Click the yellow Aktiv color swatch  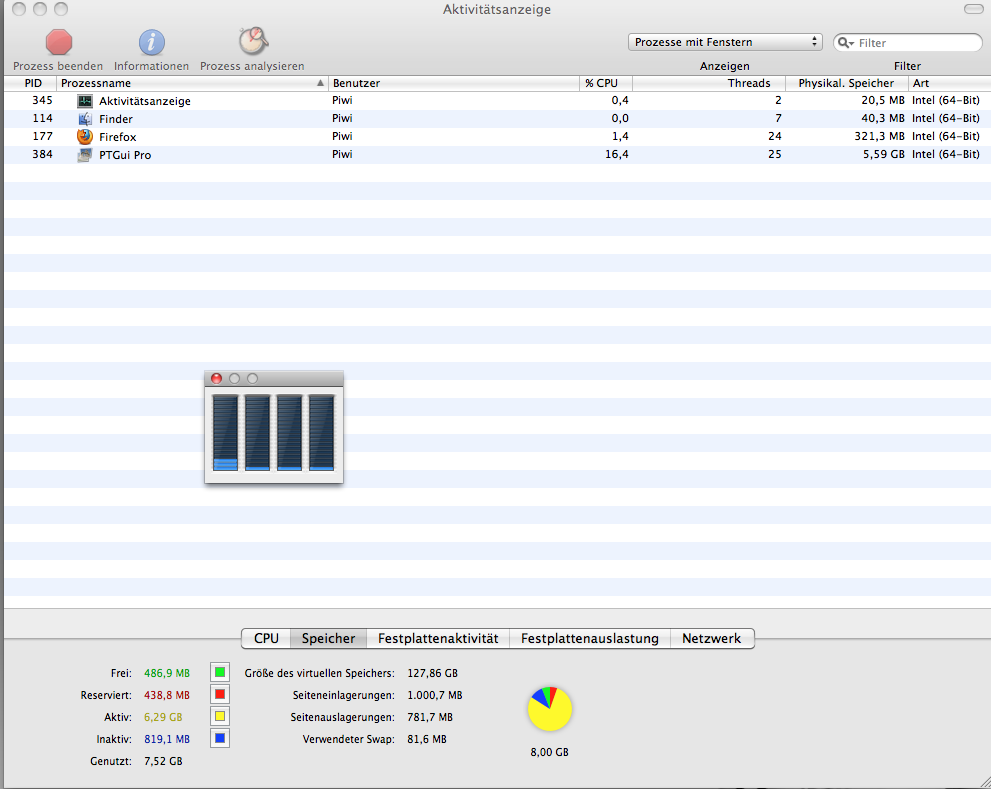click(x=220, y=716)
